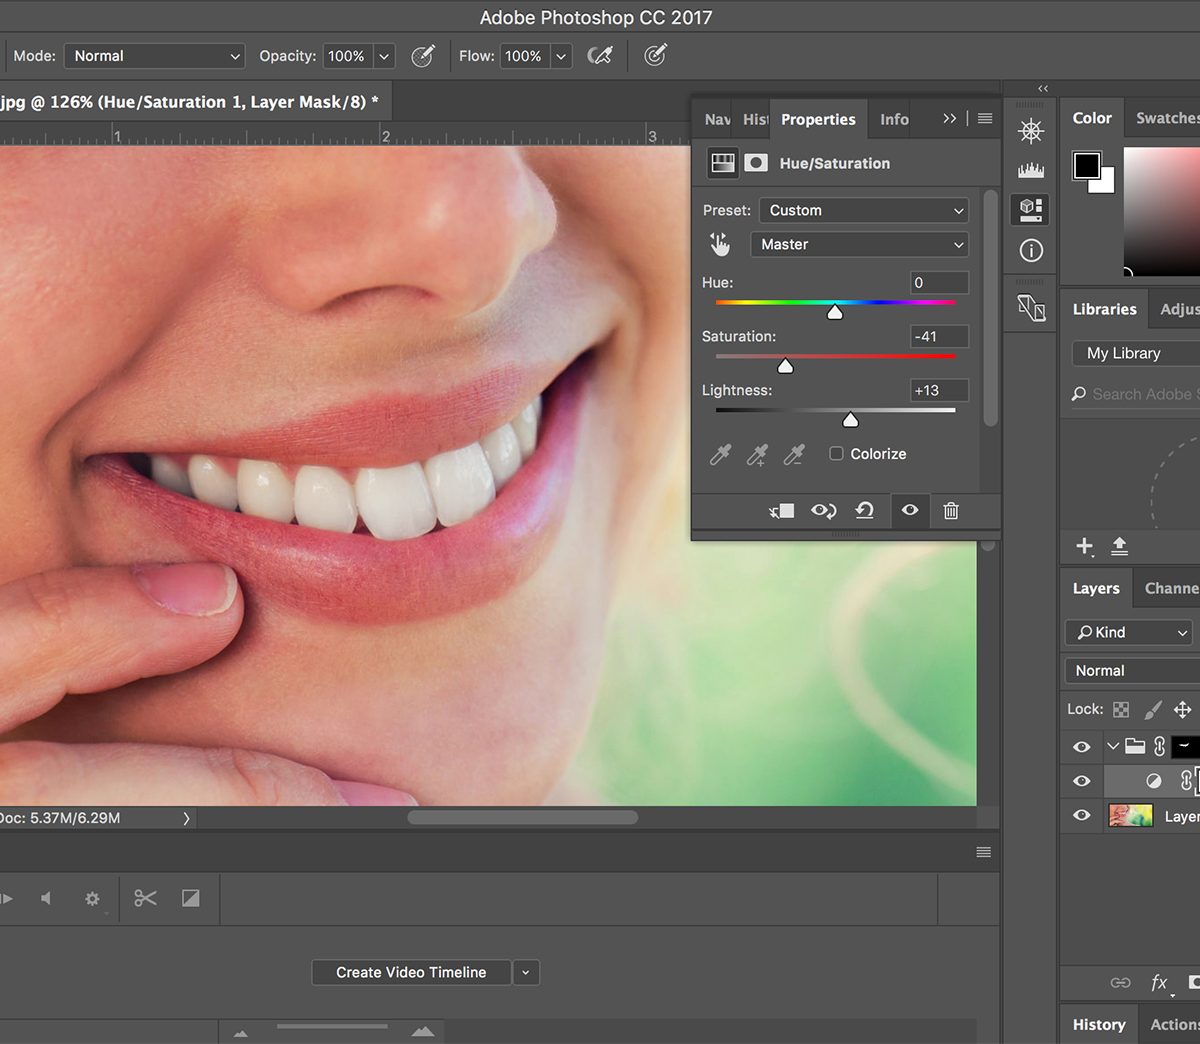Lock layer position
Image resolution: width=1200 pixels, height=1044 pixels.
[x=1182, y=710]
